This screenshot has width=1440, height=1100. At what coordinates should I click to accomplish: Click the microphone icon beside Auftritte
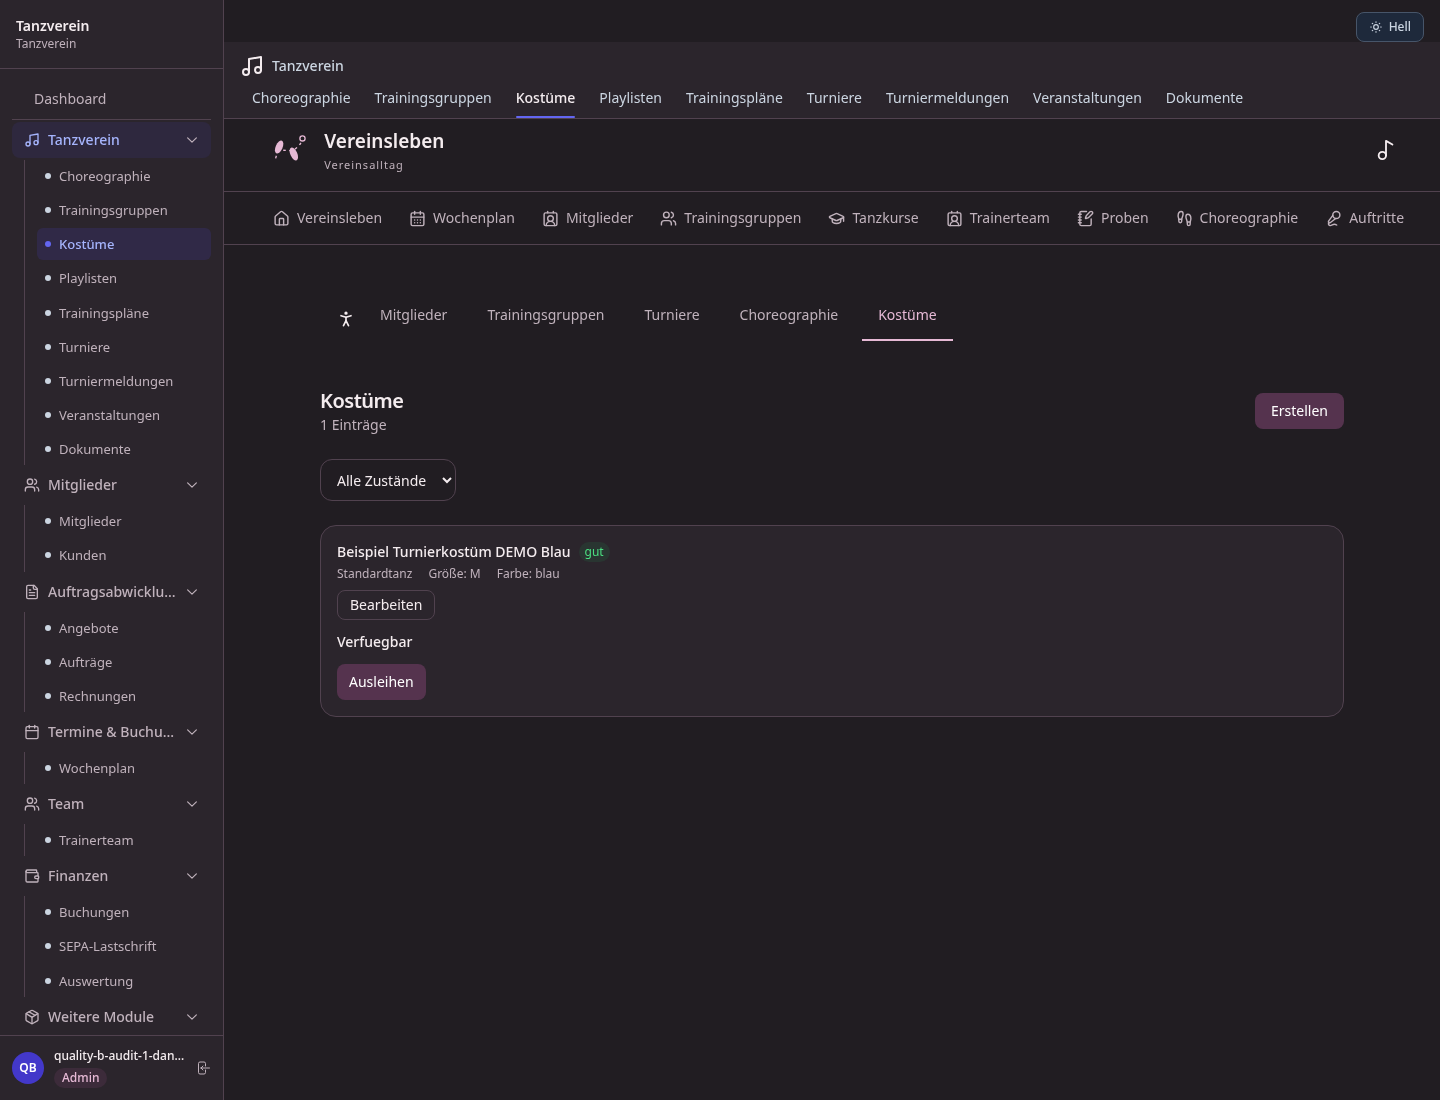(1333, 218)
